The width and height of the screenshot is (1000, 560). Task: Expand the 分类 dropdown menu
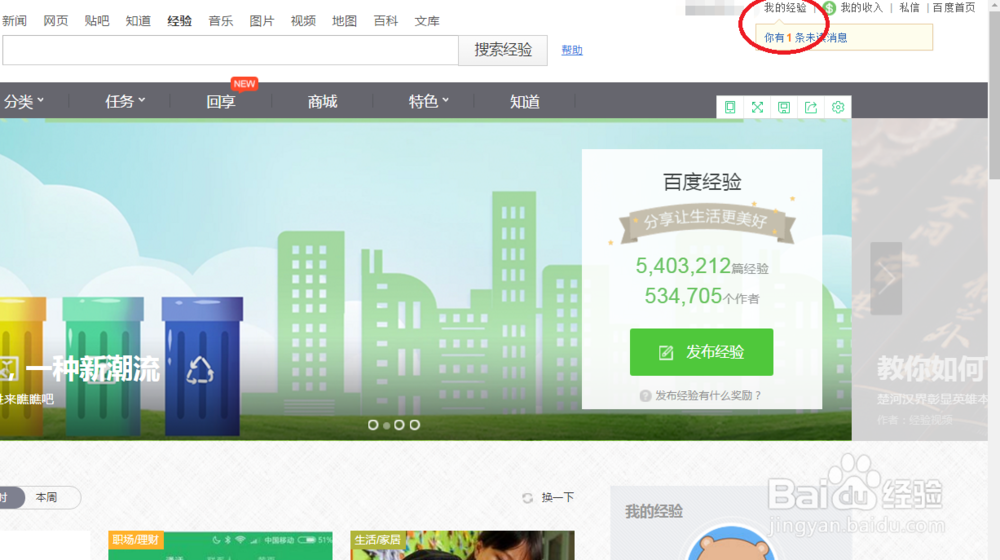coord(24,101)
